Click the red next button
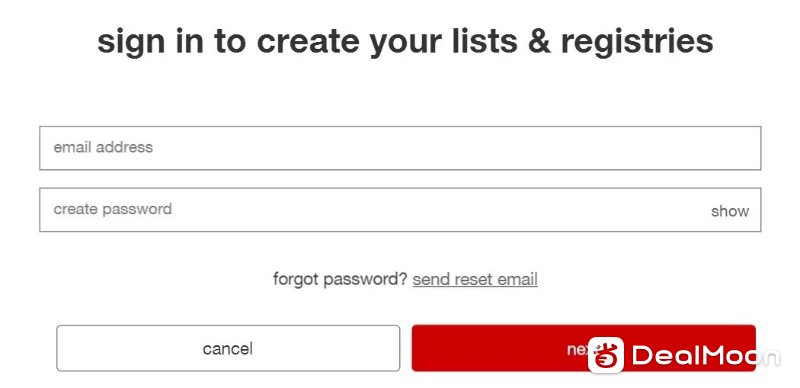800x388 pixels. tap(584, 348)
